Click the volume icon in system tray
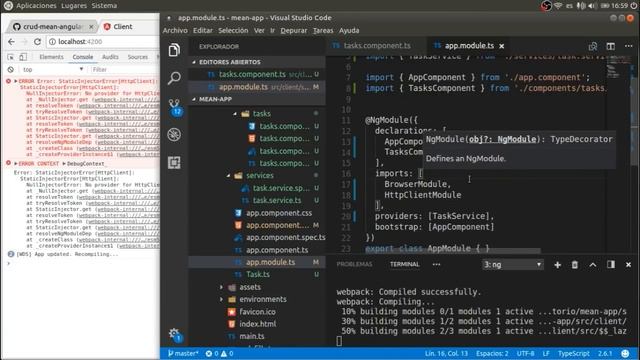640x360 pixels. (x=592, y=6)
